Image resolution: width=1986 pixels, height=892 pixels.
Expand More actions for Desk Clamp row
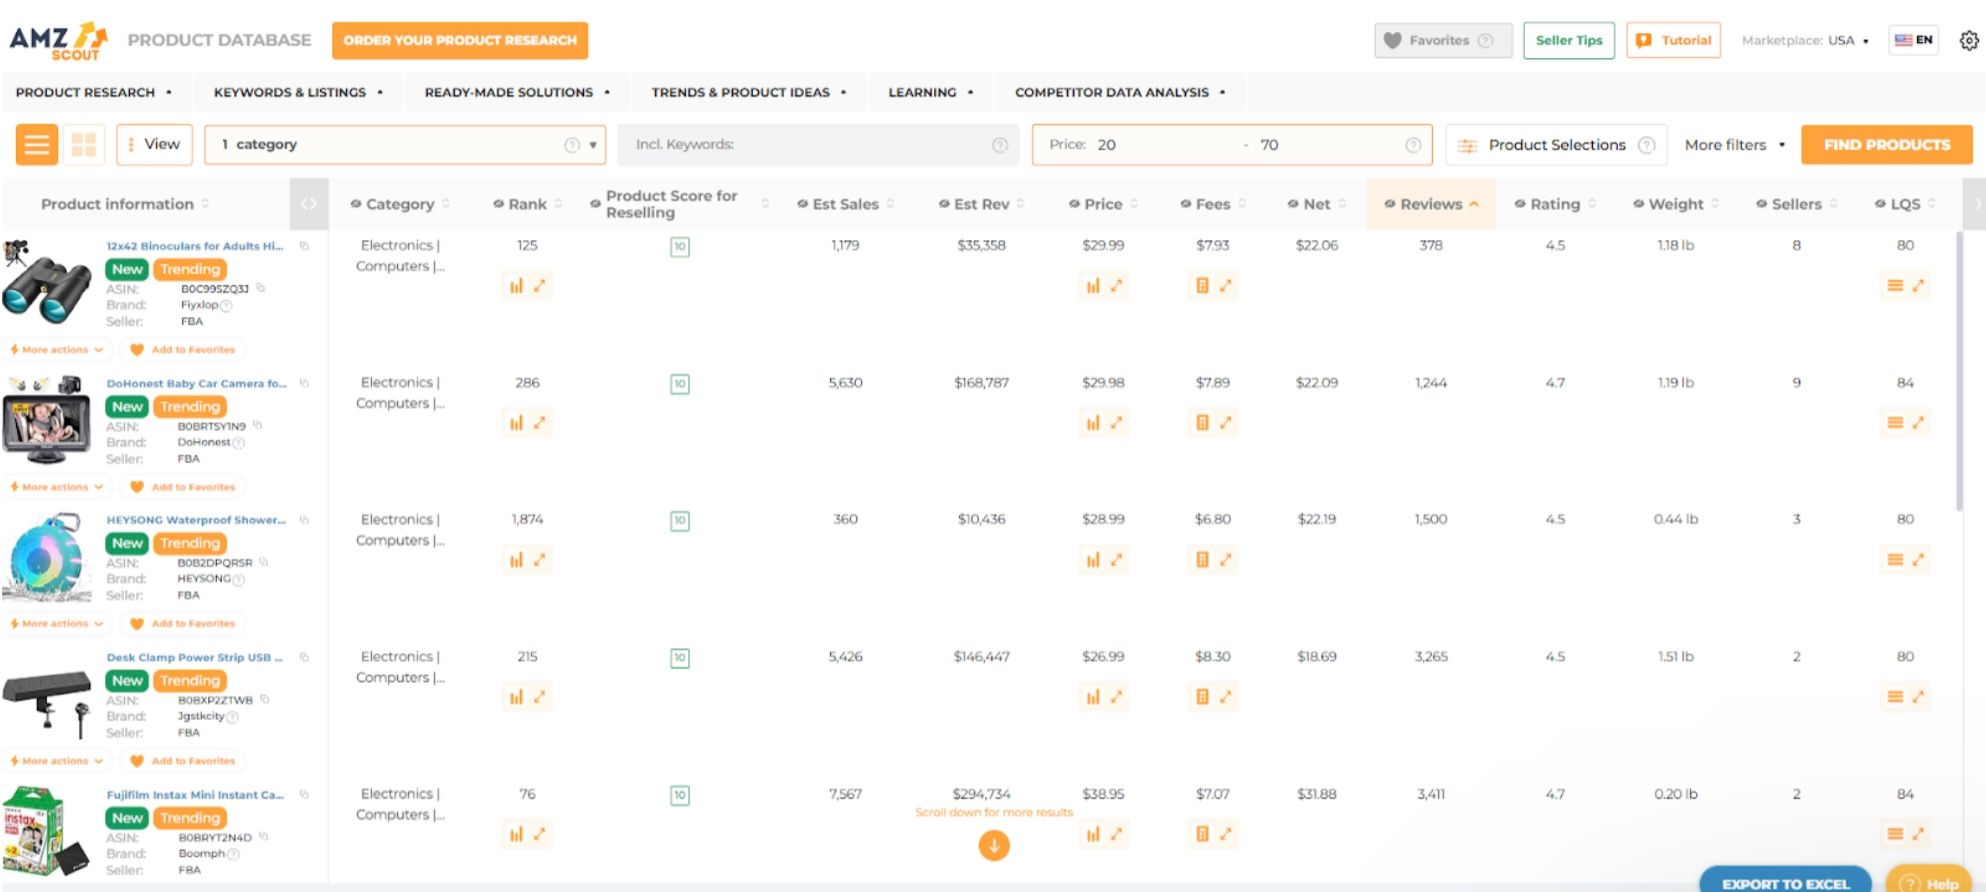(56, 761)
